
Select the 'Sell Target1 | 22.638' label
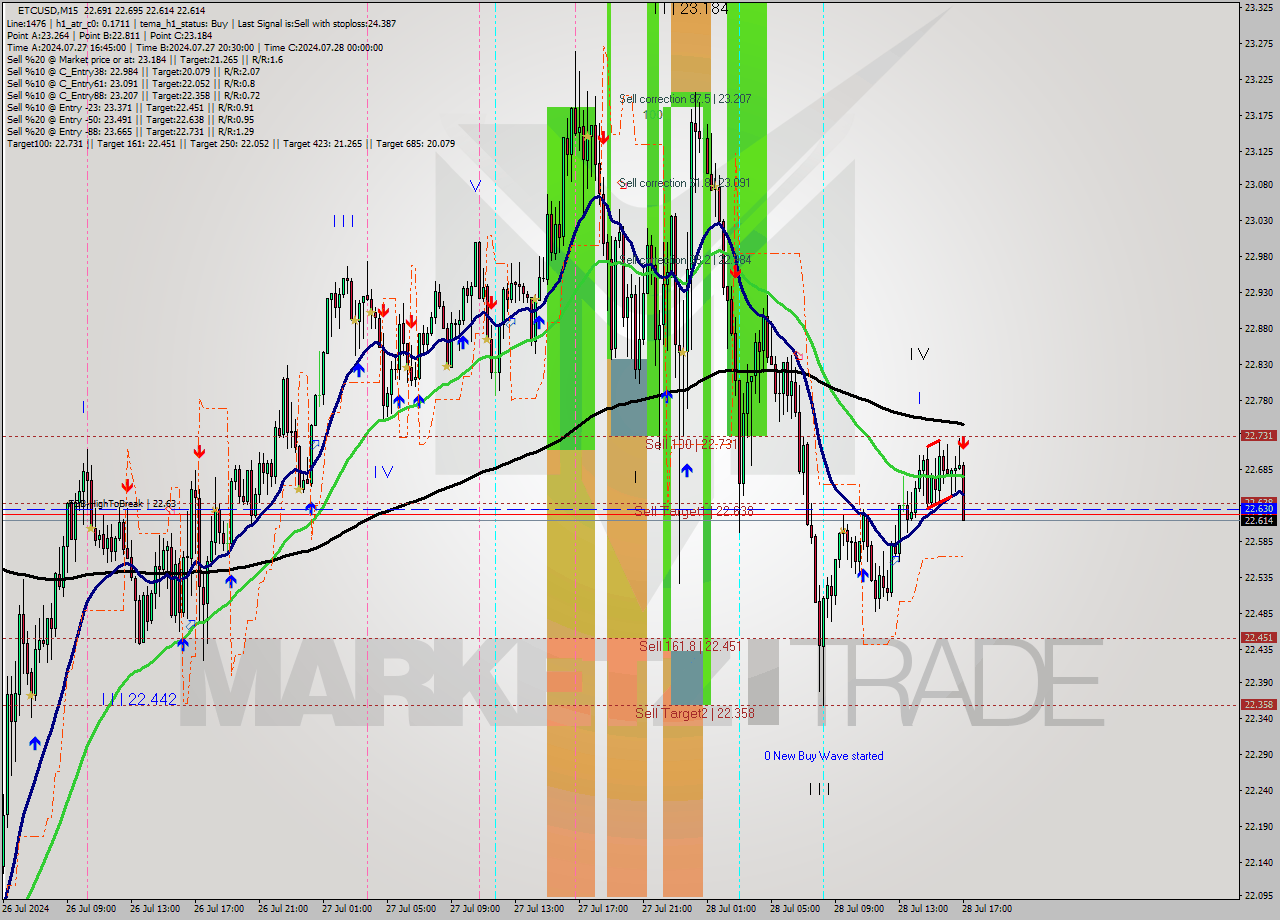[x=694, y=511]
